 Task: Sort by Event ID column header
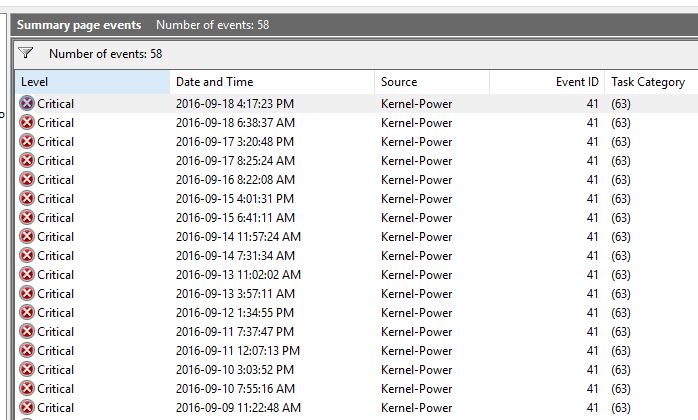(x=547, y=82)
